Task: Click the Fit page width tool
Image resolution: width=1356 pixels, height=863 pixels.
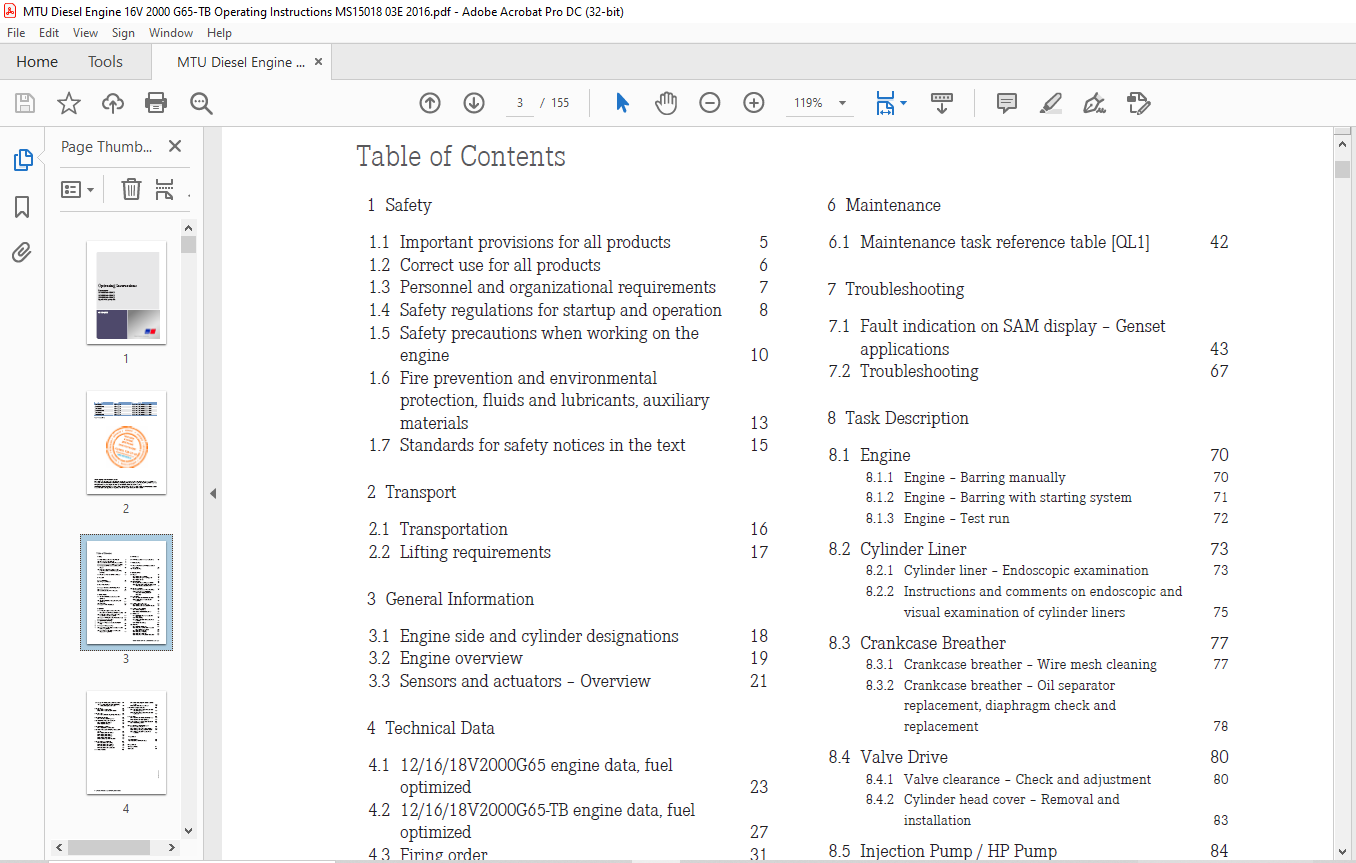Action: coord(885,103)
